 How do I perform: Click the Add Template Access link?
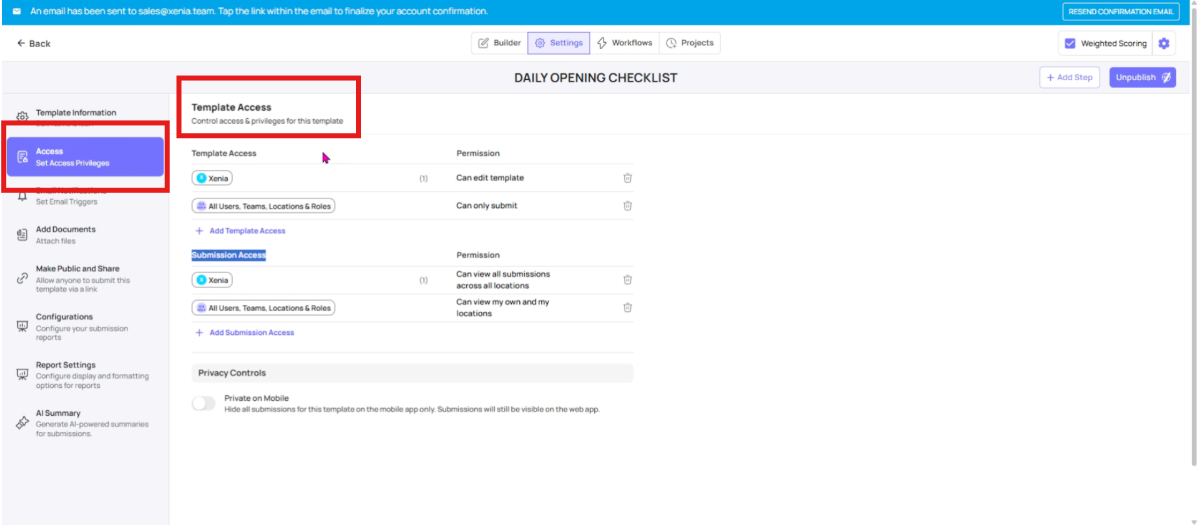[246, 231]
